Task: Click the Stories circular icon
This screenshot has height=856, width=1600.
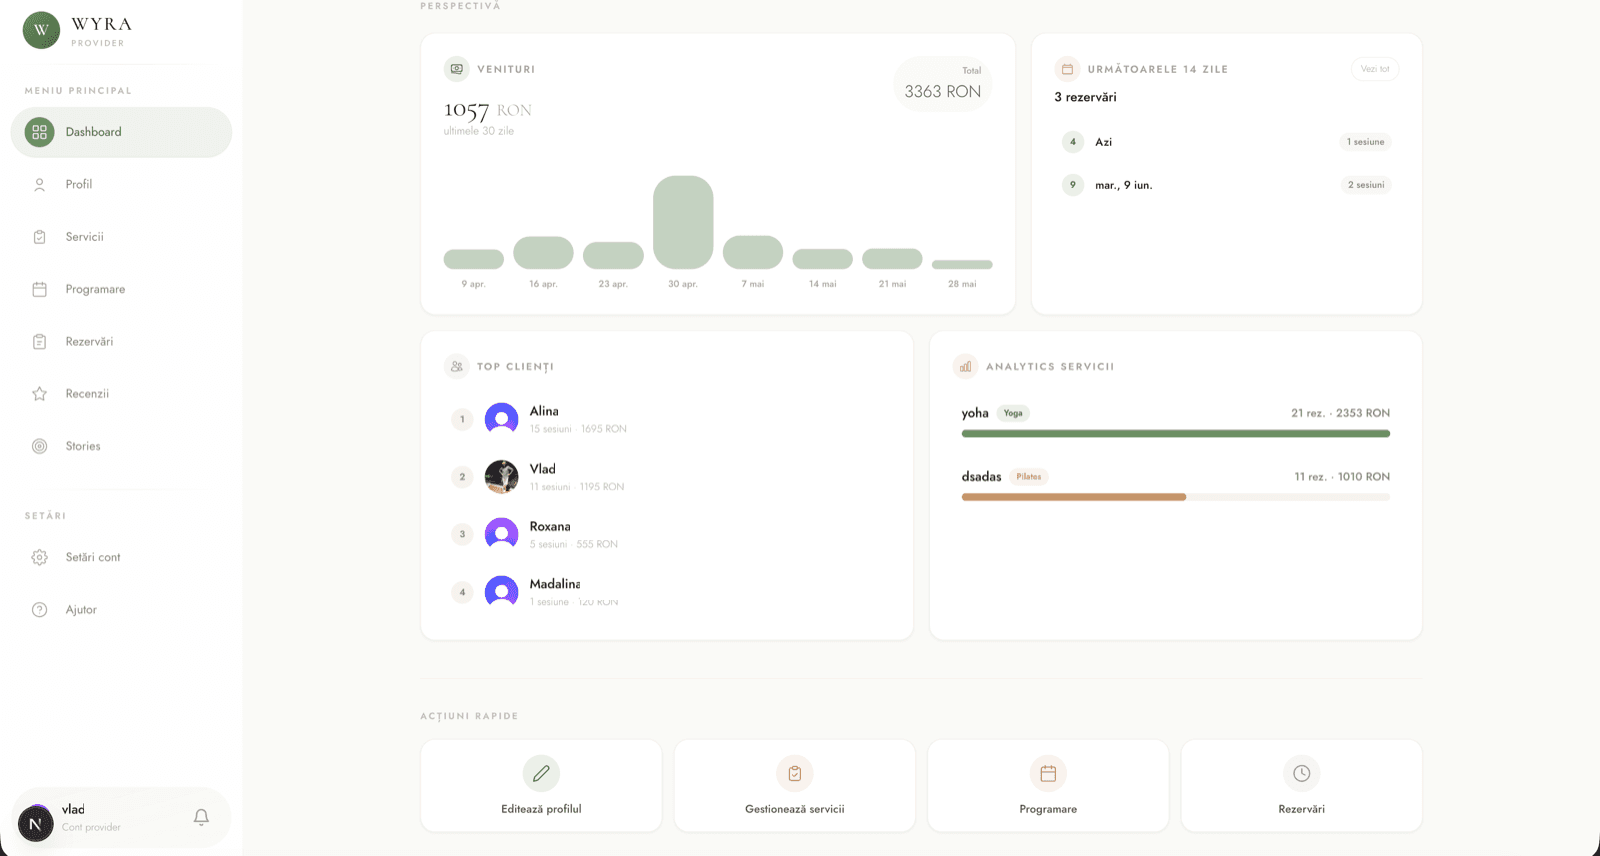Action: pos(40,446)
